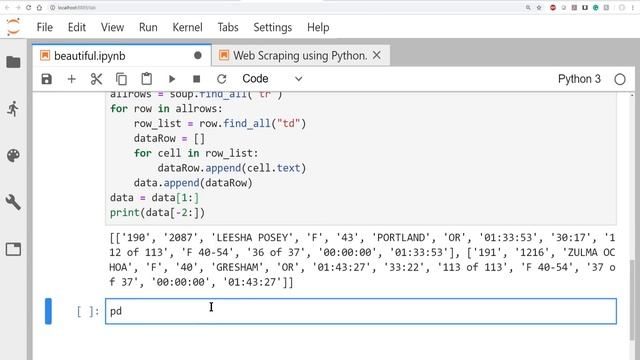
Task: Click the 'for cell in row_list:' line
Action: 196,153
